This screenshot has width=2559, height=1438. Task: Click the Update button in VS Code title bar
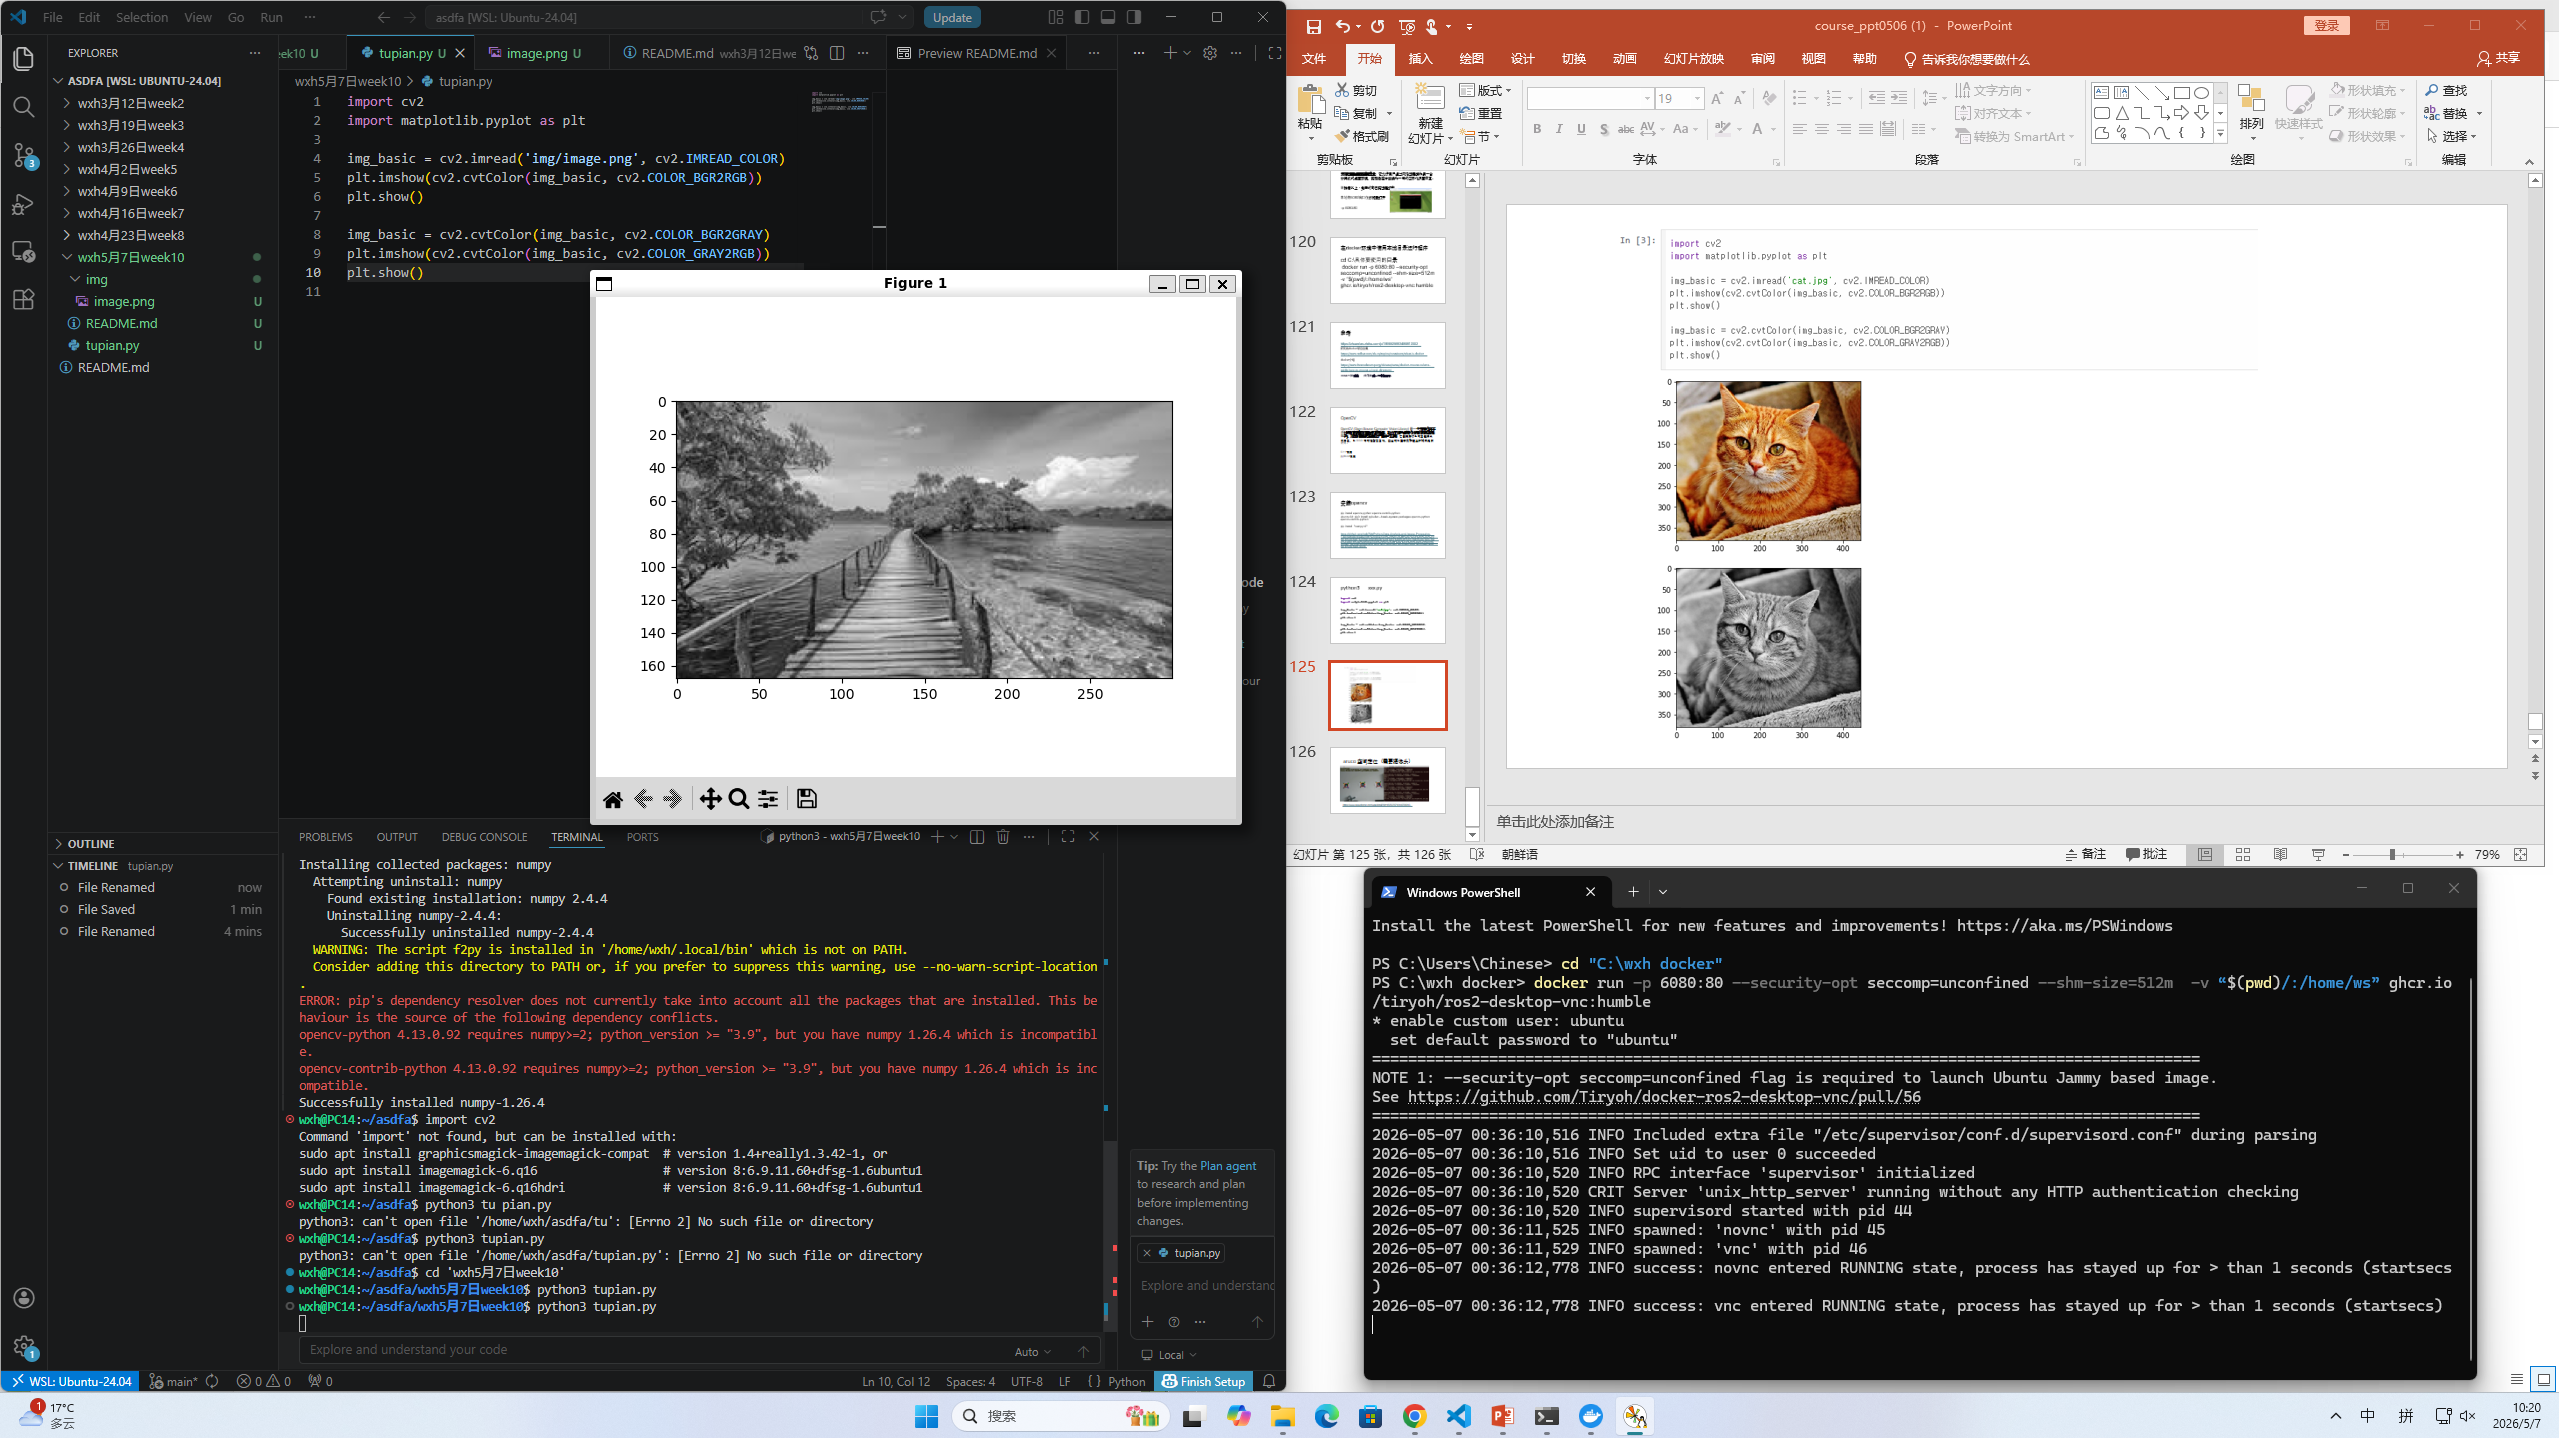(x=952, y=17)
